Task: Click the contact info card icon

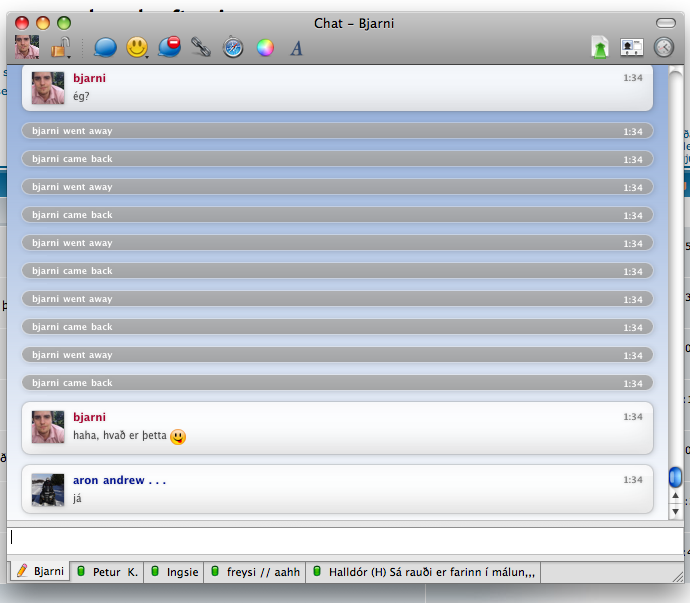Action: (x=632, y=47)
